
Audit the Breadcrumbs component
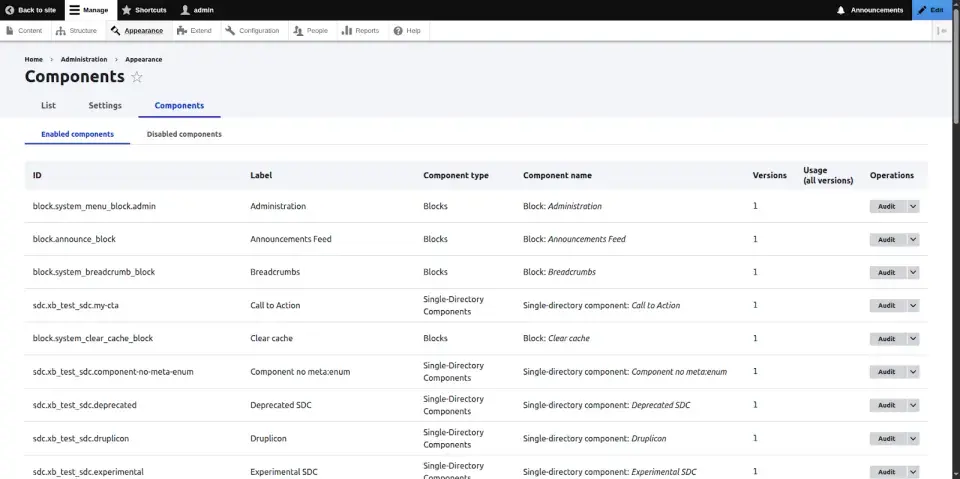coord(887,273)
